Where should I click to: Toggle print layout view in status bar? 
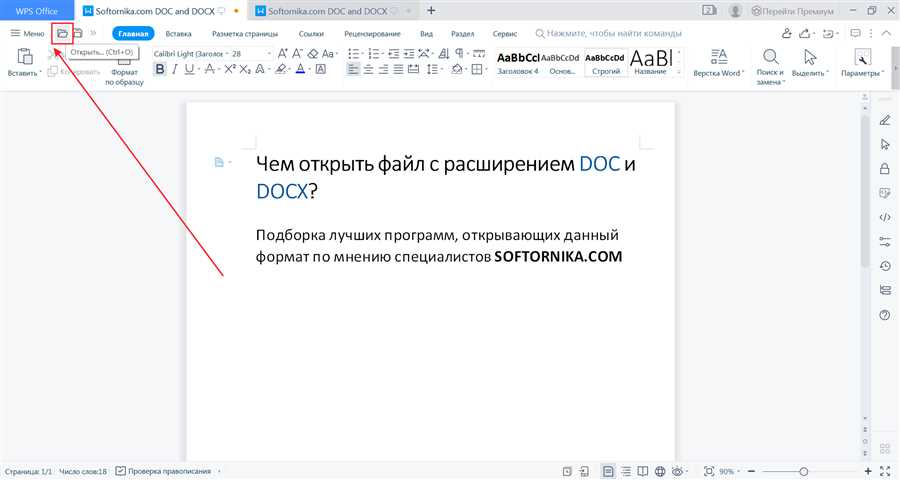[608, 471]
